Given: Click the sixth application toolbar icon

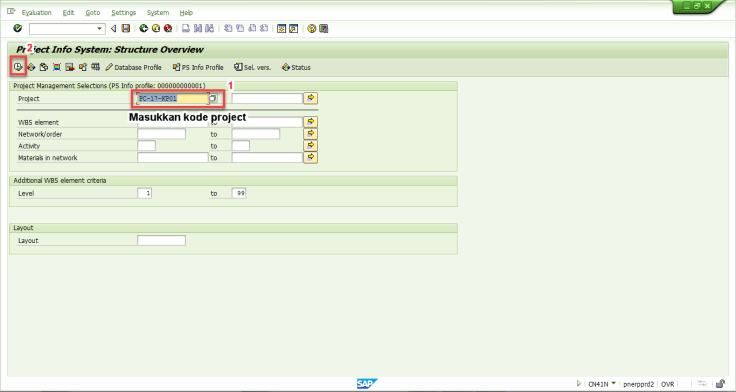Looking at the screenshot, I should pos(83,67).
